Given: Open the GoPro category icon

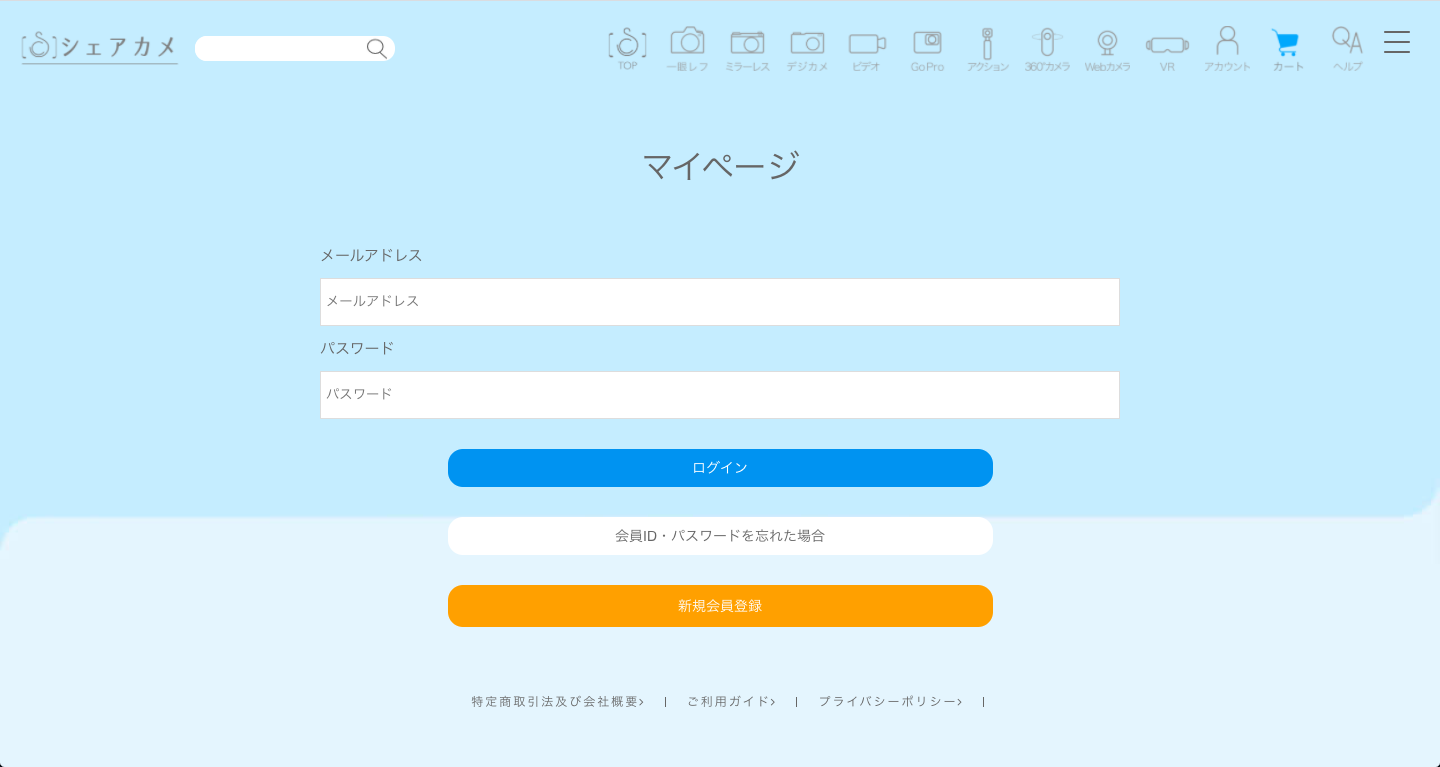Looking at the screenshot, I should (927, 49).
